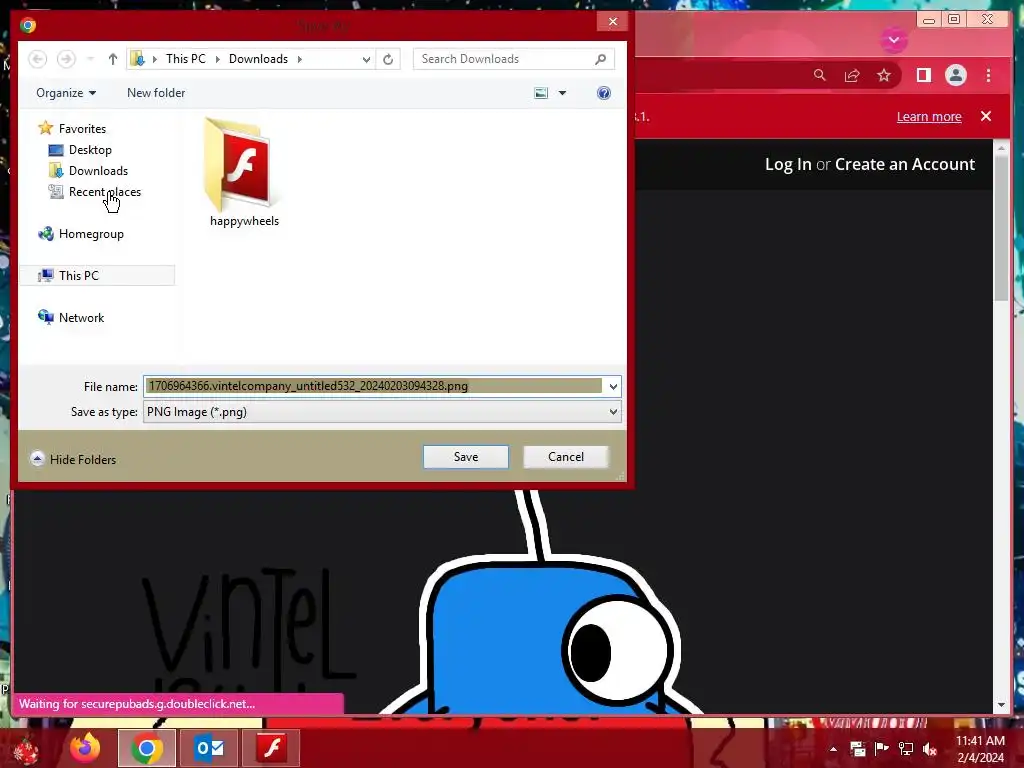The width and height of the screenshot is (1024, 768).
Task: Change the view icon in dialog
Action: pos(541,93)
